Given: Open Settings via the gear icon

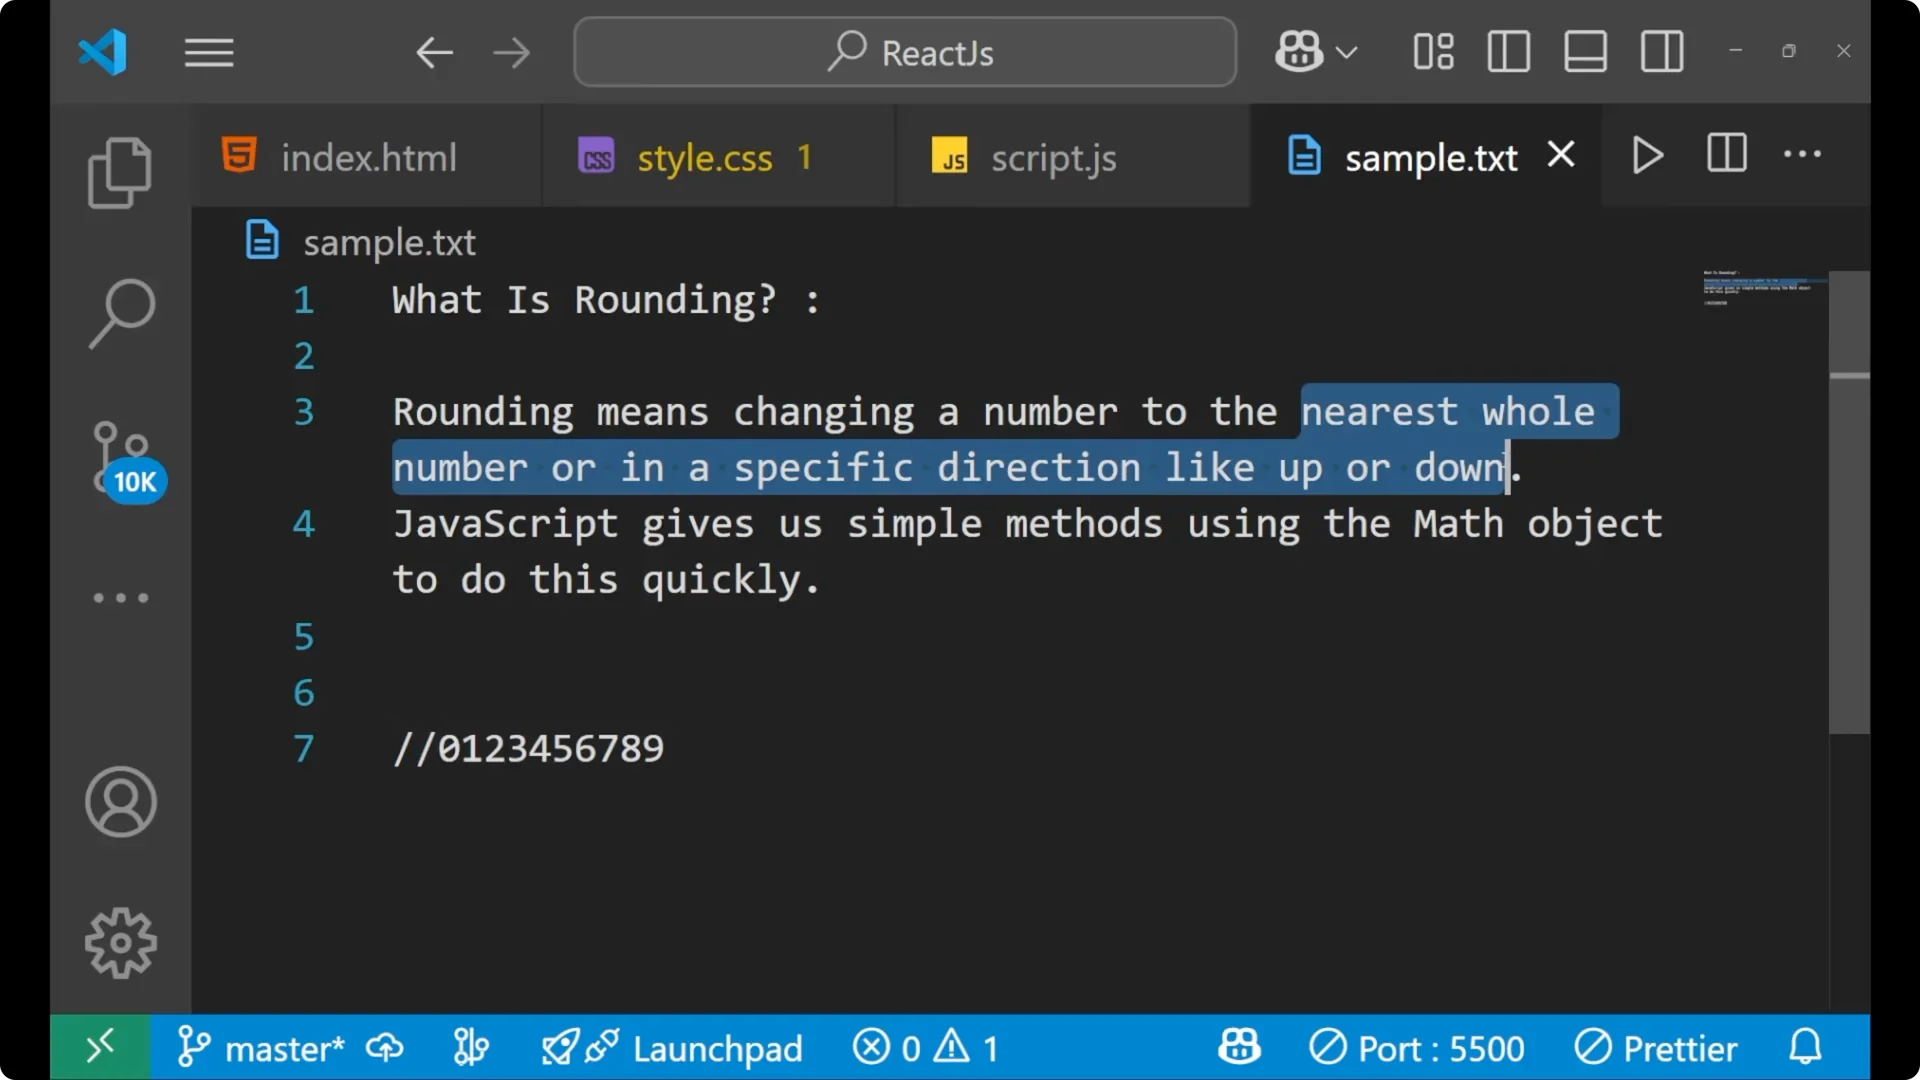Looking at the screenshot, I should tap(120, 941).
